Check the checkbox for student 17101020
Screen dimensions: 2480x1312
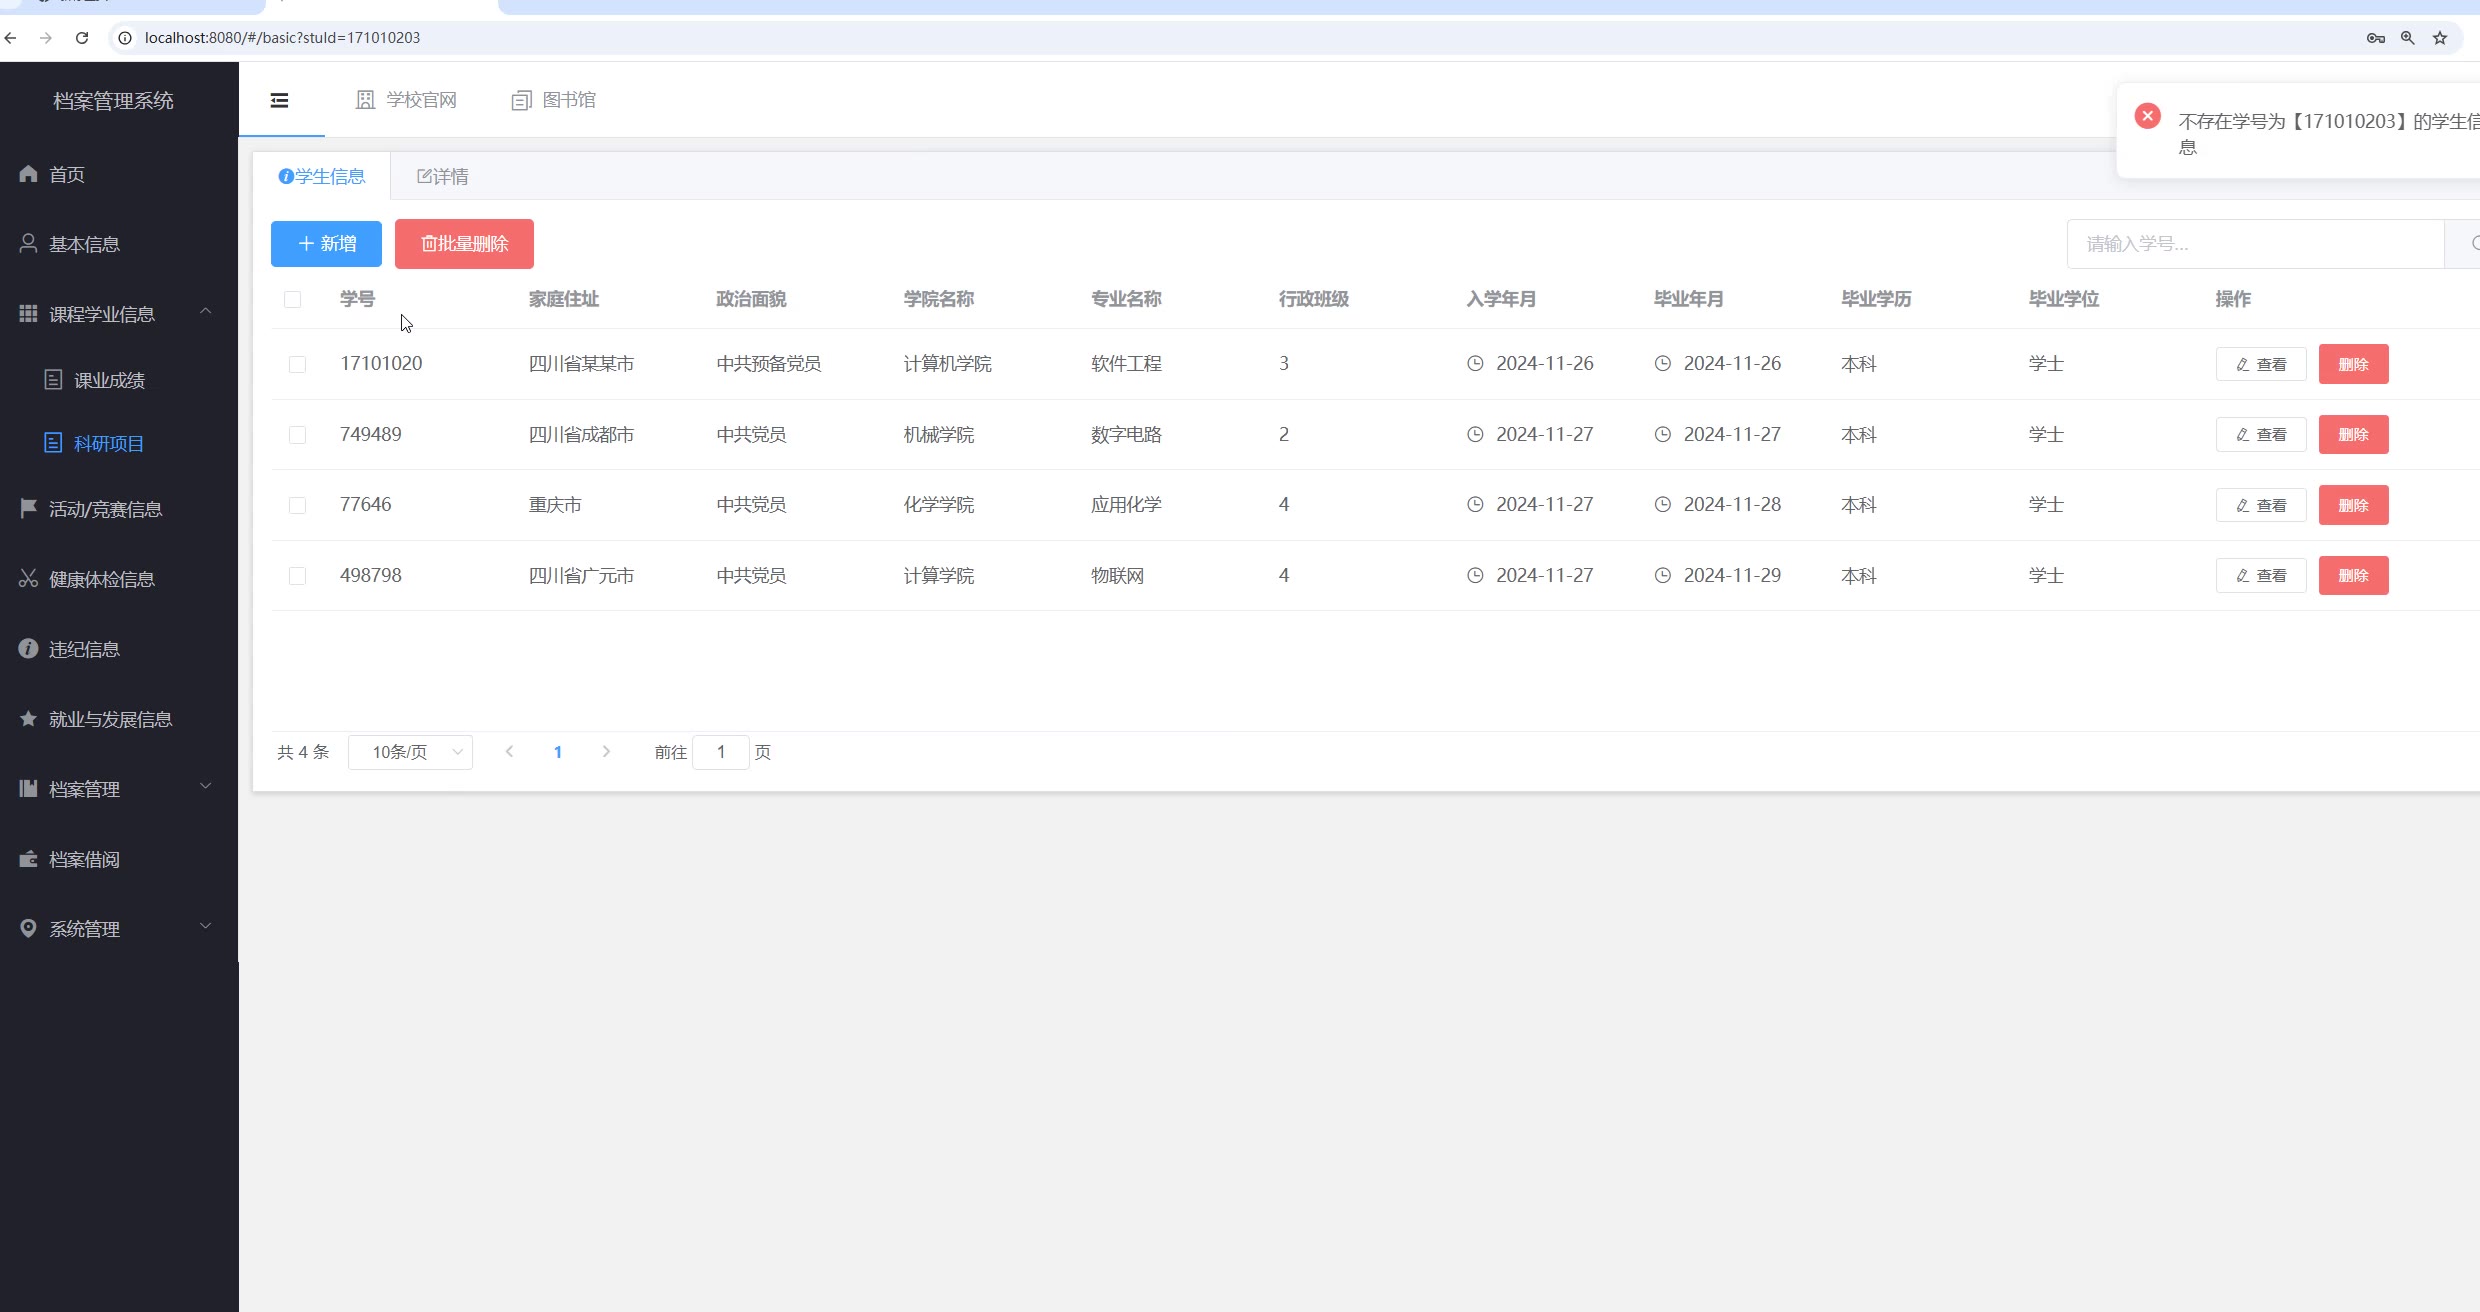click(x=297, y=364)
